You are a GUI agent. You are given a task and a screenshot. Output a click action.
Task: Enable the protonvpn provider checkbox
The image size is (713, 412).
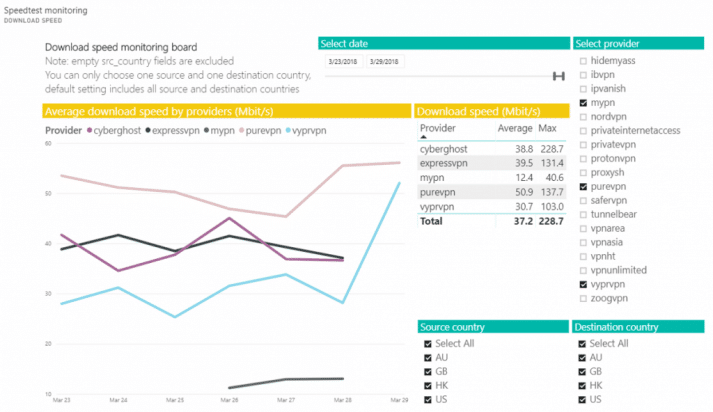583,159
